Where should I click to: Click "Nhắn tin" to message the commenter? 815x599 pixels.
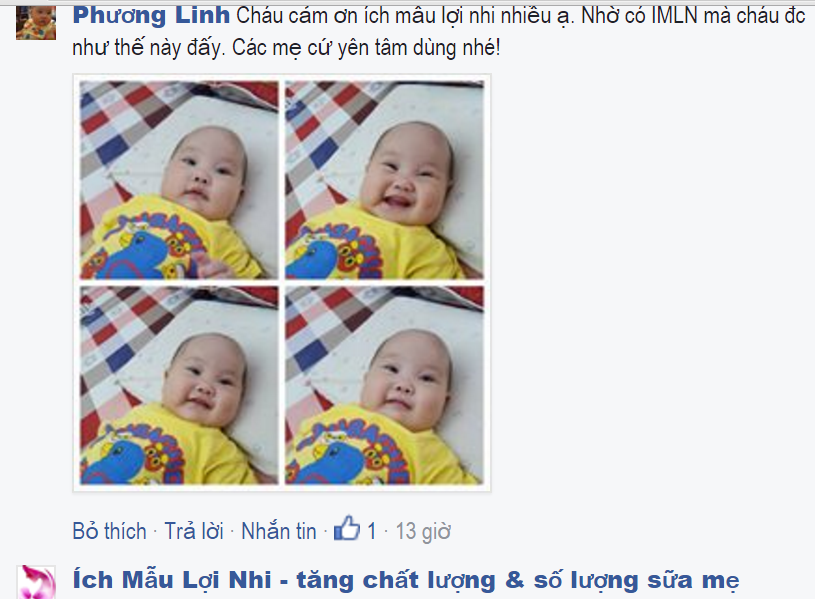tap(279, 531)
